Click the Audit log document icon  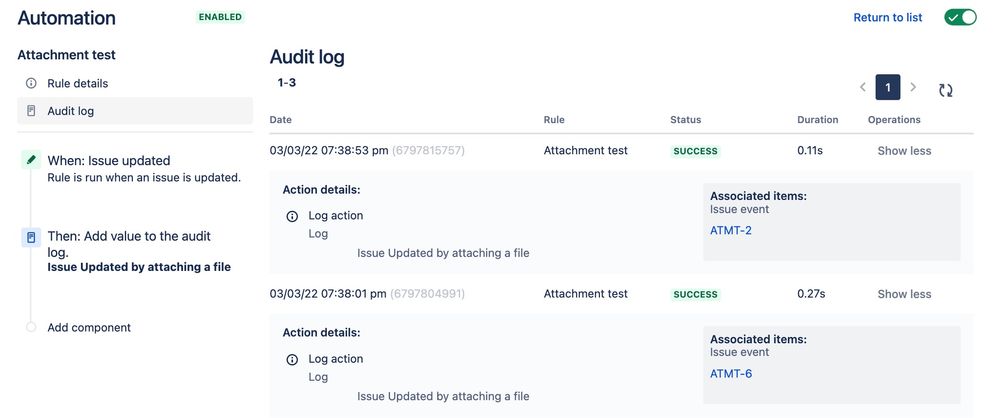point(31,111)
